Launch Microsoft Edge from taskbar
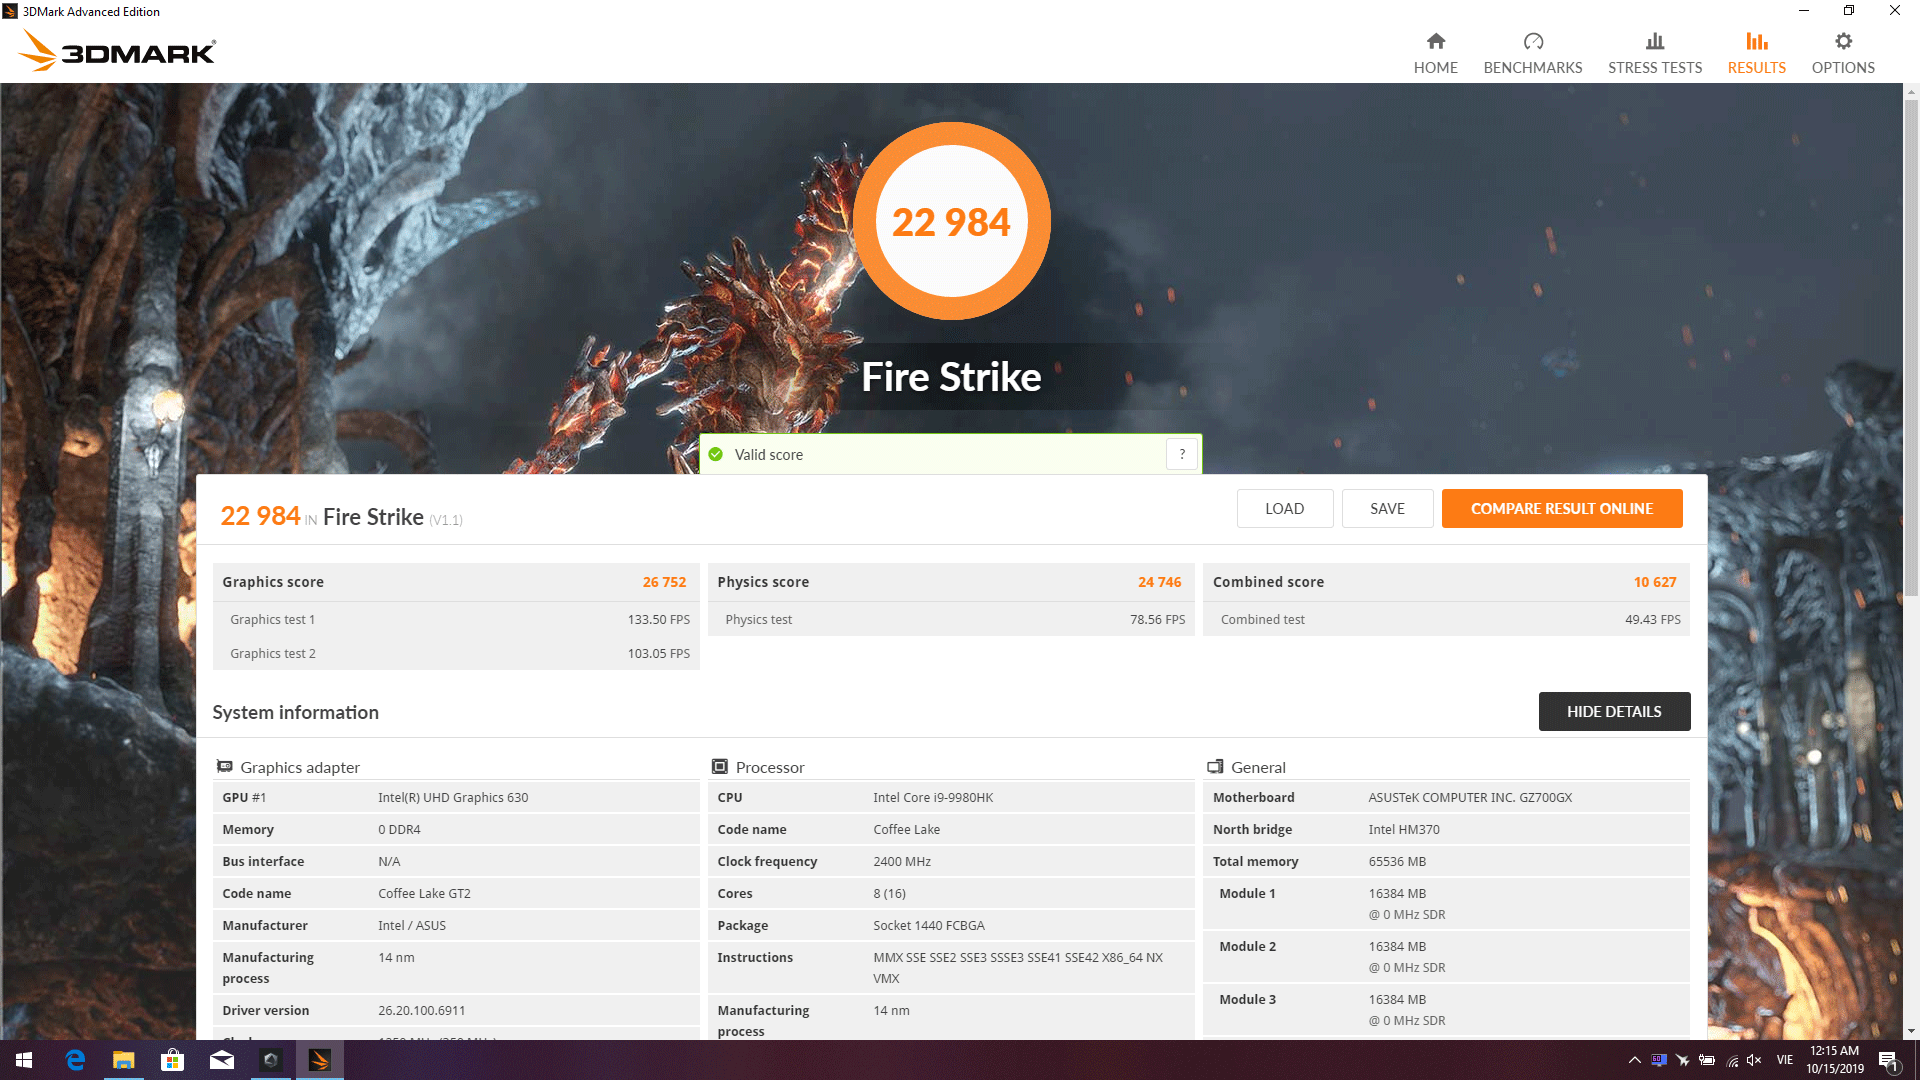Viewport: 1920px width, 1080px height. click(x=74, y=1060)
